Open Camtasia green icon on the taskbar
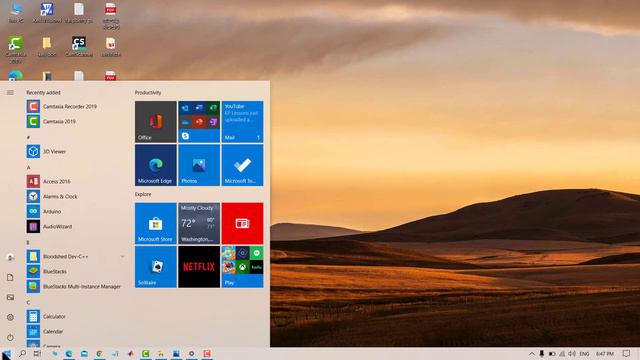Viewport: 640px width, 360px height. point(145,353)
